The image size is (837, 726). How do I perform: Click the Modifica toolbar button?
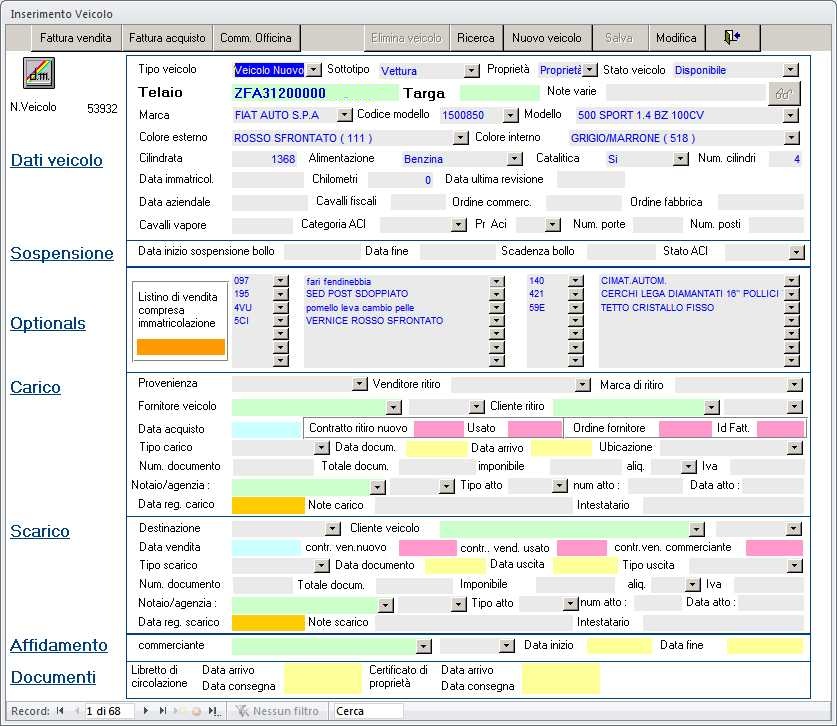676,38
